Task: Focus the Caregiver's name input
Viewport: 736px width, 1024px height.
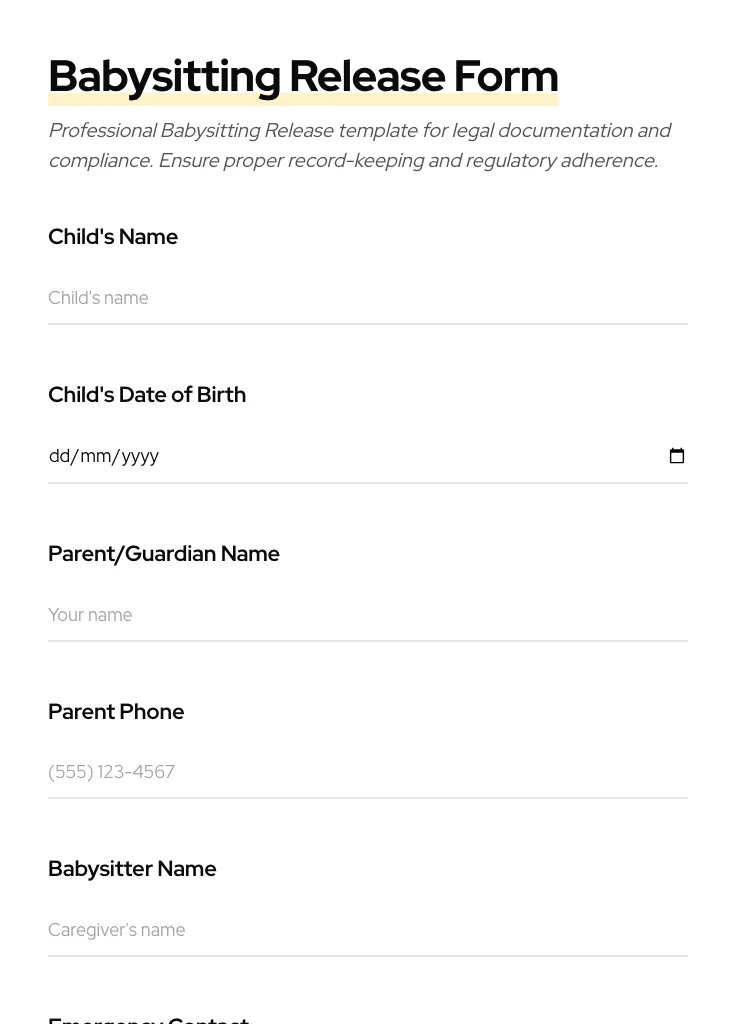Action: tap(367, 930)
